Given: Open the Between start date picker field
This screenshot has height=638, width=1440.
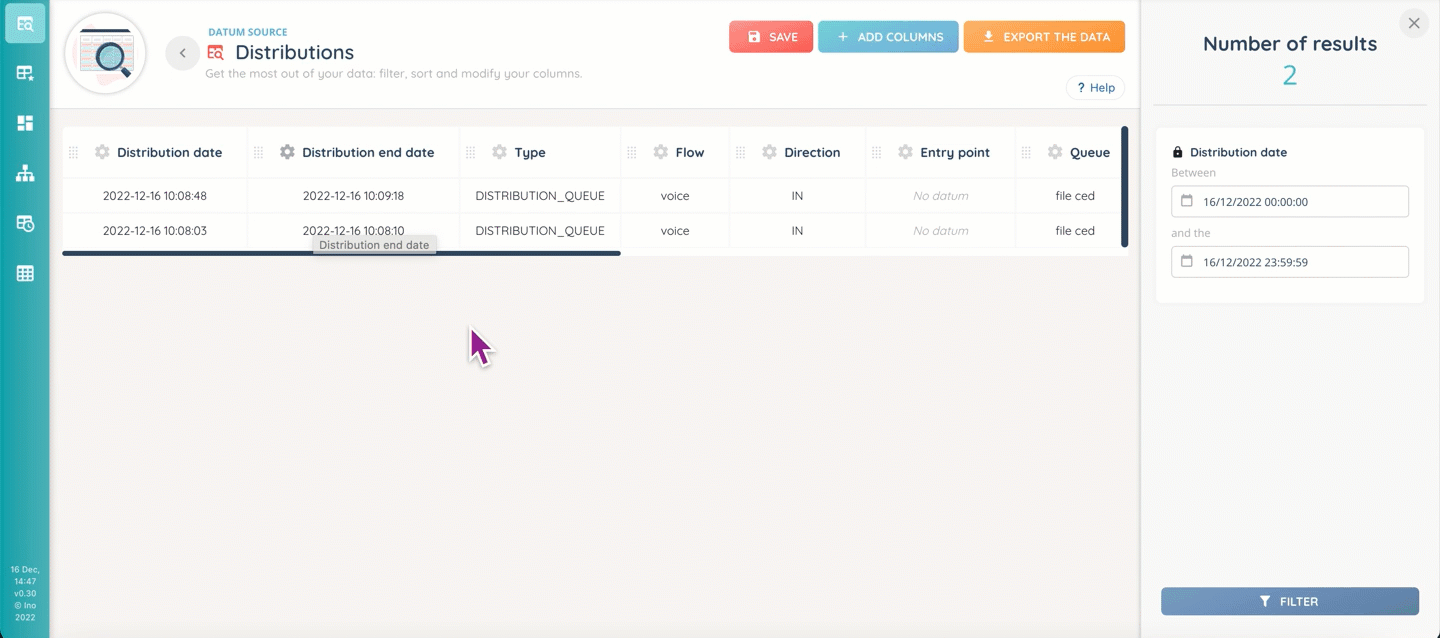Looking at the screenshot, I should pyautogui.click(x=1289, y=201).
